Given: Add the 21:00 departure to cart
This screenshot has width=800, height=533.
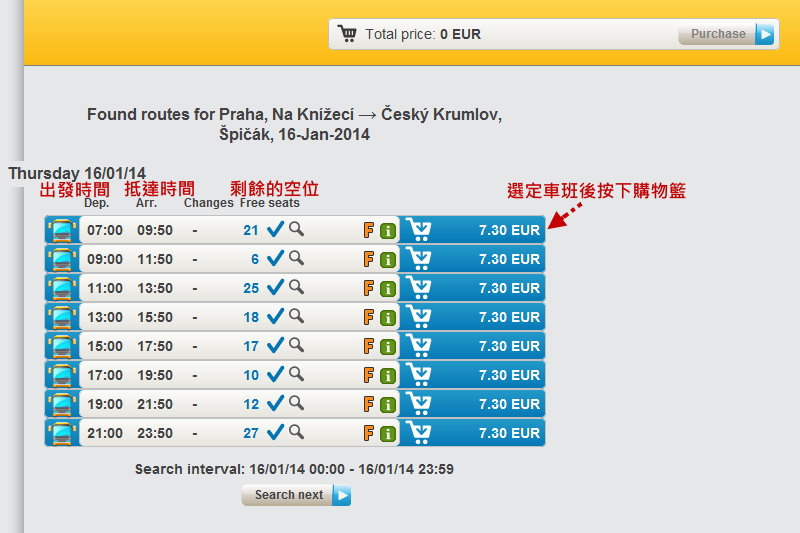Looking at the screenshot, I should (x=419, y=433).
